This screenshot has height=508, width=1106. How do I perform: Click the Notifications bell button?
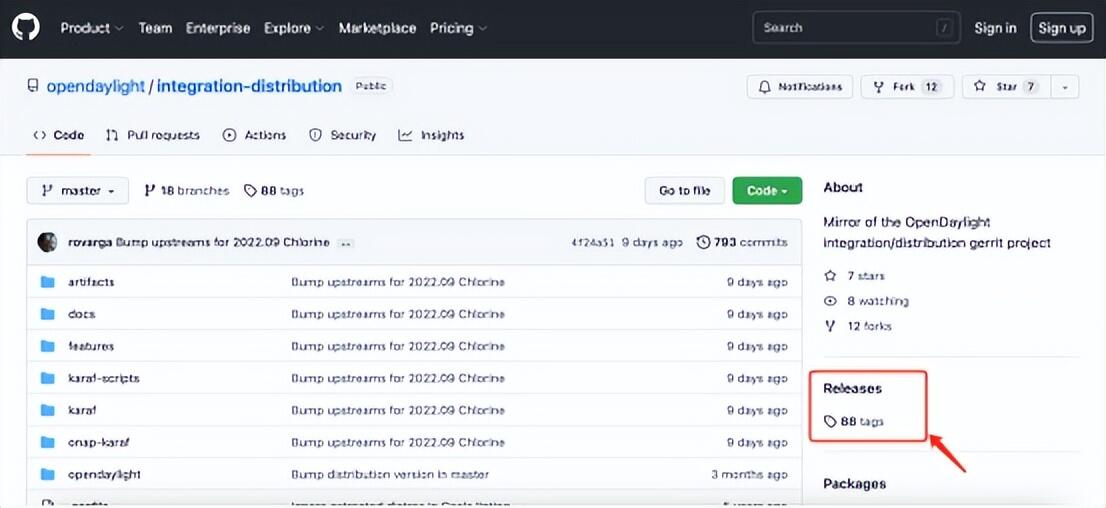point(800,87)
